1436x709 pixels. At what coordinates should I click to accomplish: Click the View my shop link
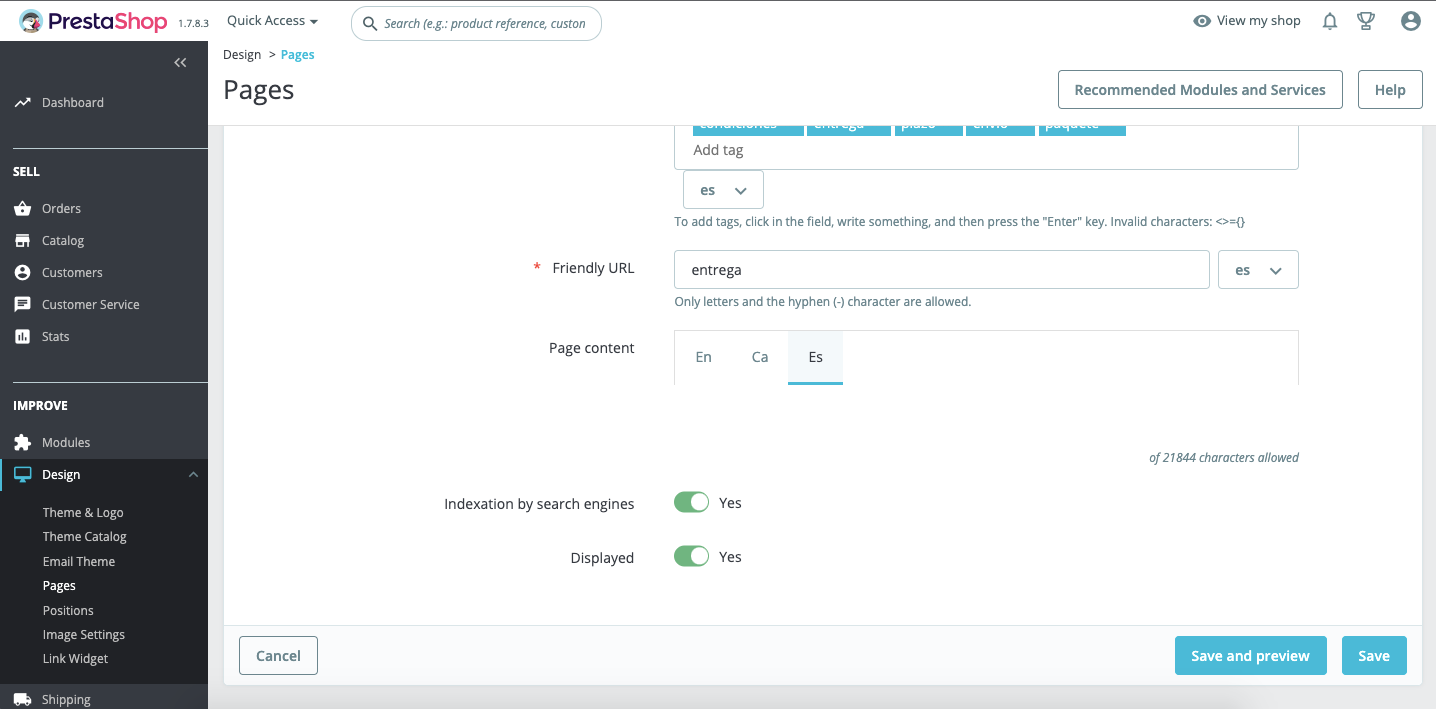[x=1258, y=21]
